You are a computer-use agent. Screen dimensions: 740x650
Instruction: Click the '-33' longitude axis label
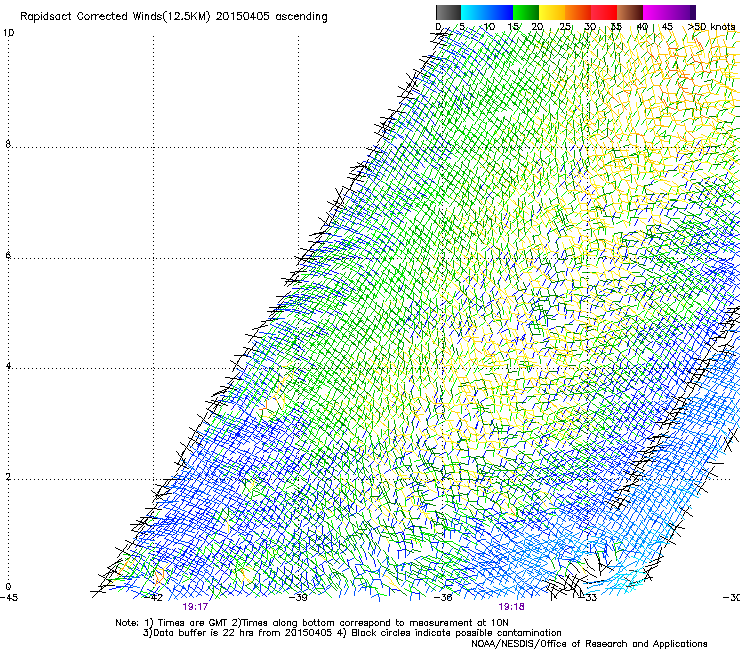tap(588, 597)
